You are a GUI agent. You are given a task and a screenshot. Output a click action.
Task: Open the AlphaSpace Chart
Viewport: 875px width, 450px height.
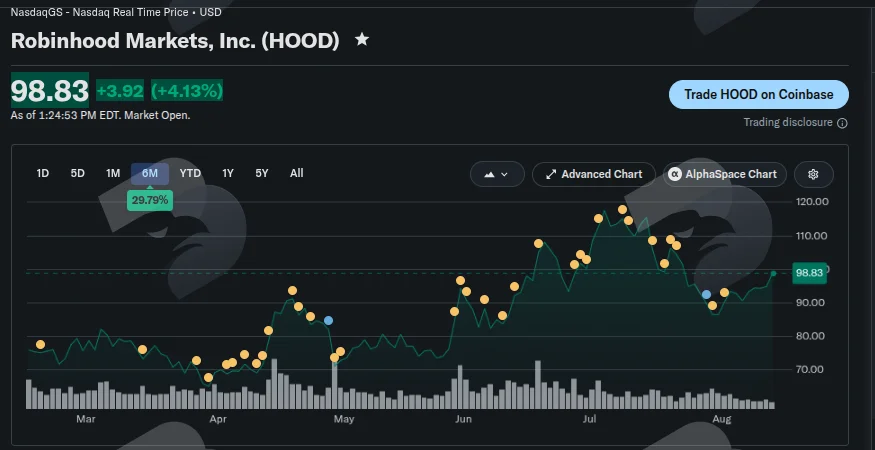pos(725,174)
